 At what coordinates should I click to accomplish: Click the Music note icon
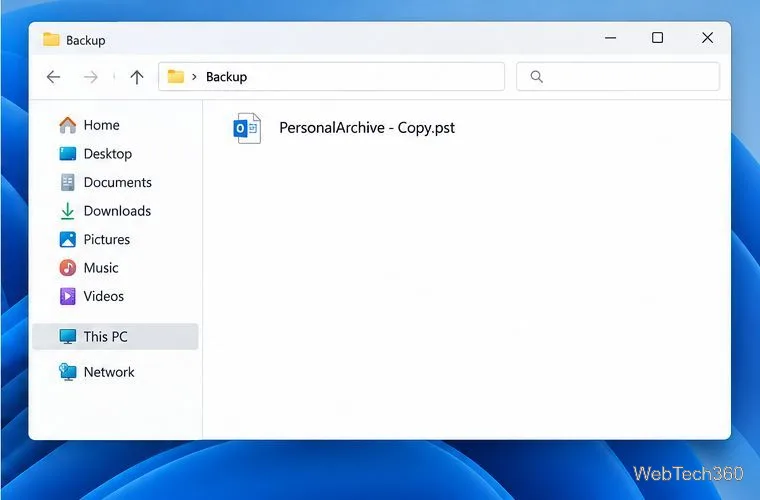[67, 267]
